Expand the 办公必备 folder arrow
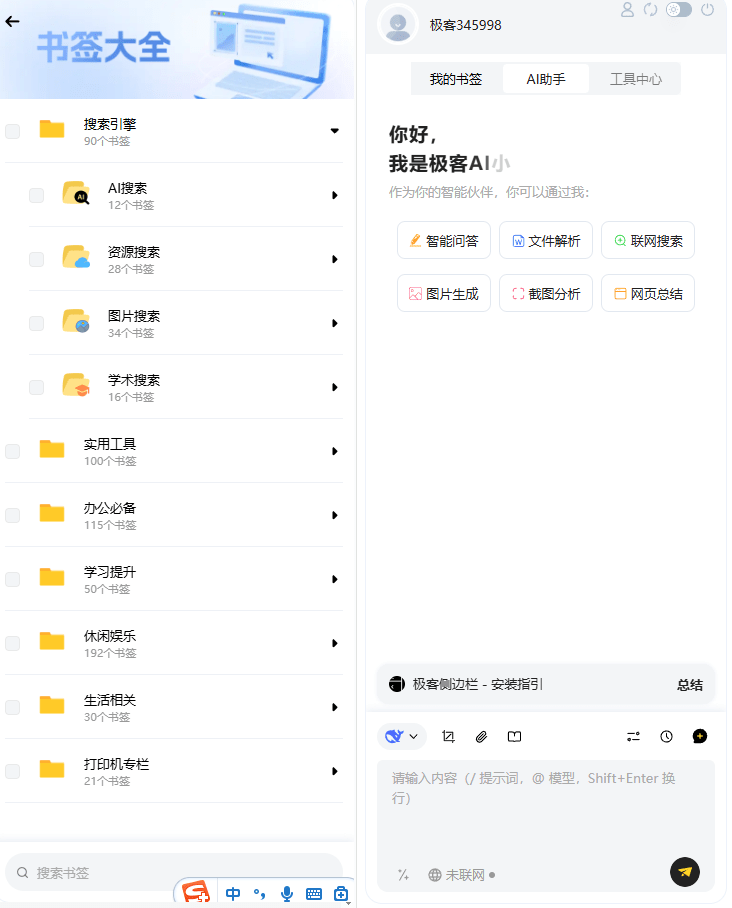 [x=335, y=515]
